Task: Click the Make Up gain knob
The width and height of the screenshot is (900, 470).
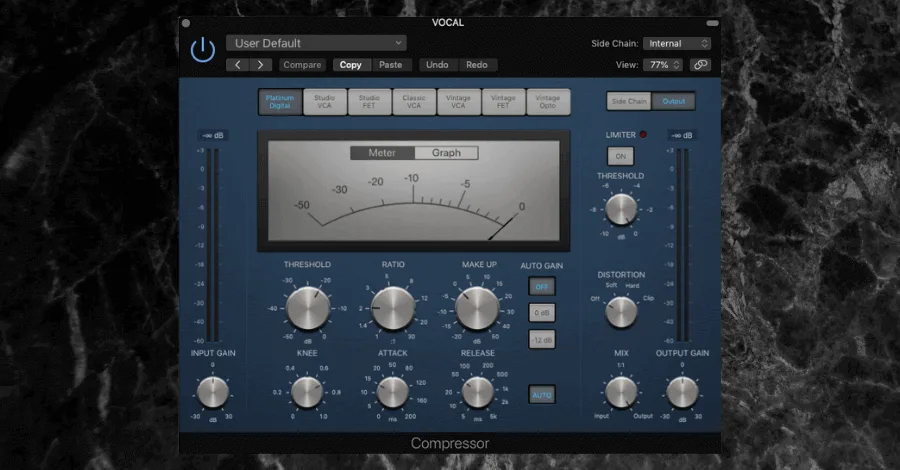Action: (x=478, y=308)
